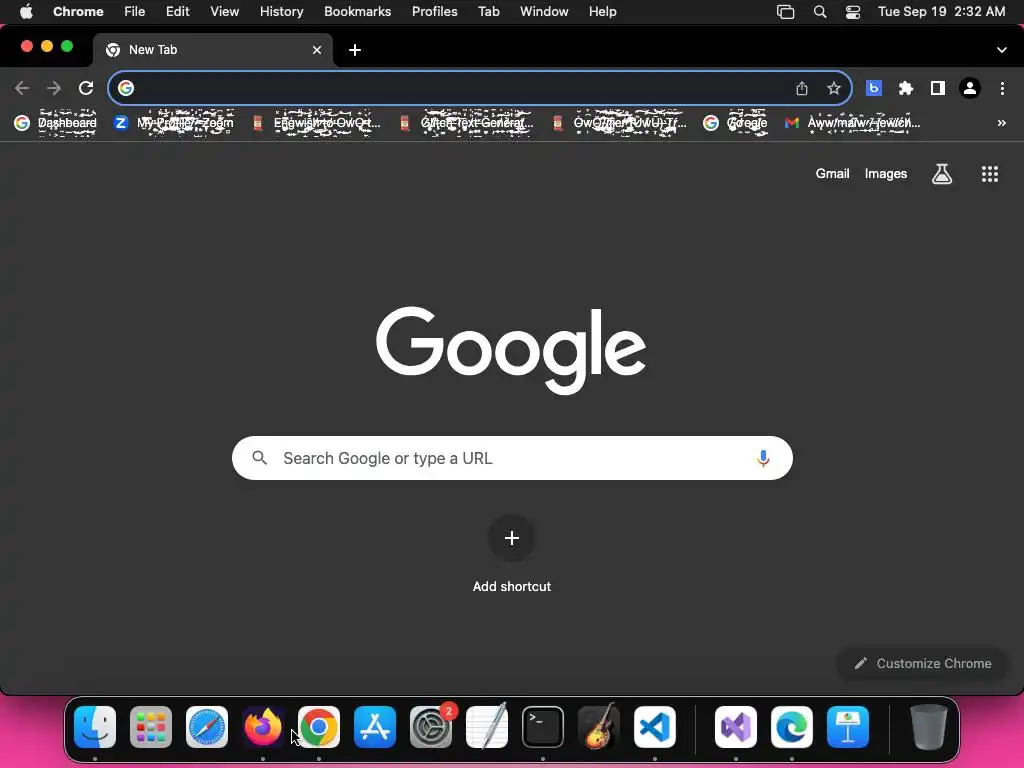The width and height of the screenshot is (1024, 768).
Task: Open the Google apps grid
Action: click(x=990, y=174)
